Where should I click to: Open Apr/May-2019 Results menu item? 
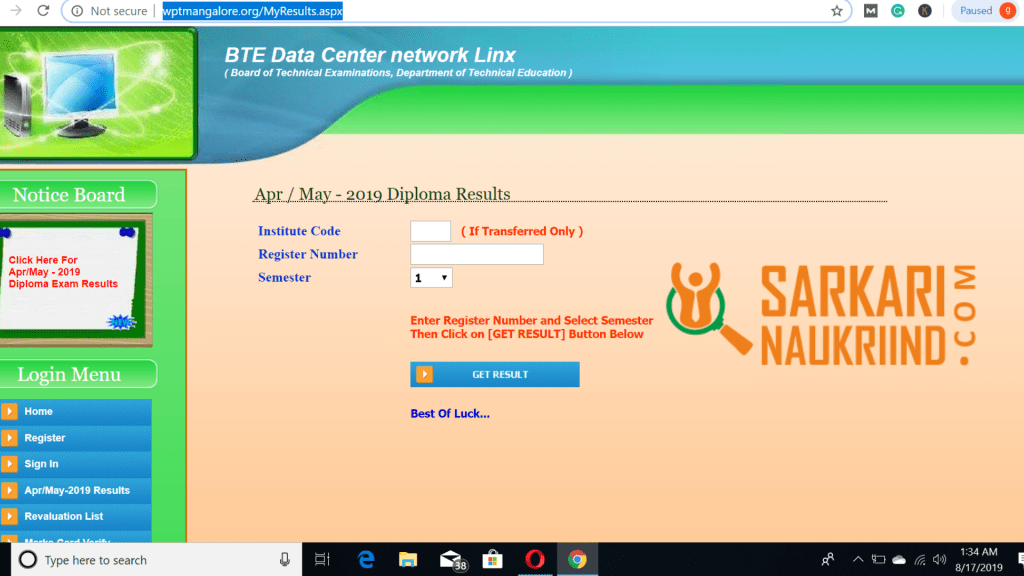[76, 490]
